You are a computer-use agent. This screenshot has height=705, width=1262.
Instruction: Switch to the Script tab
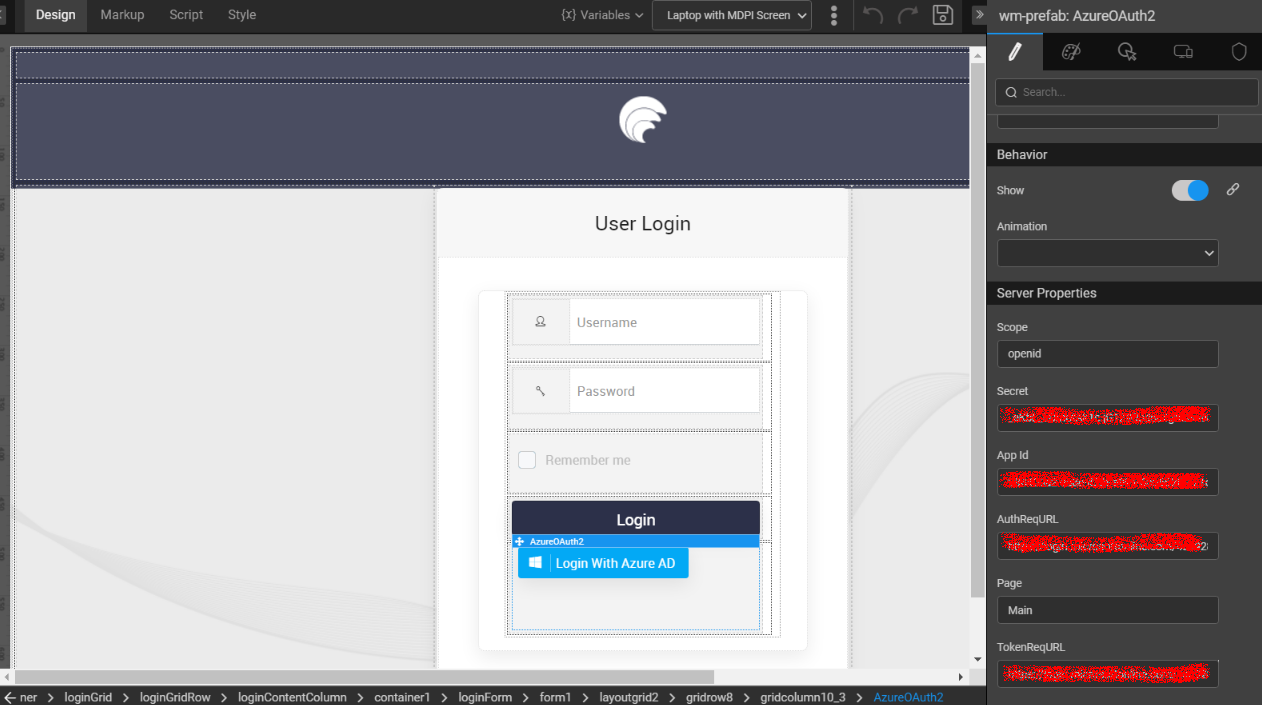click(186, 15)
